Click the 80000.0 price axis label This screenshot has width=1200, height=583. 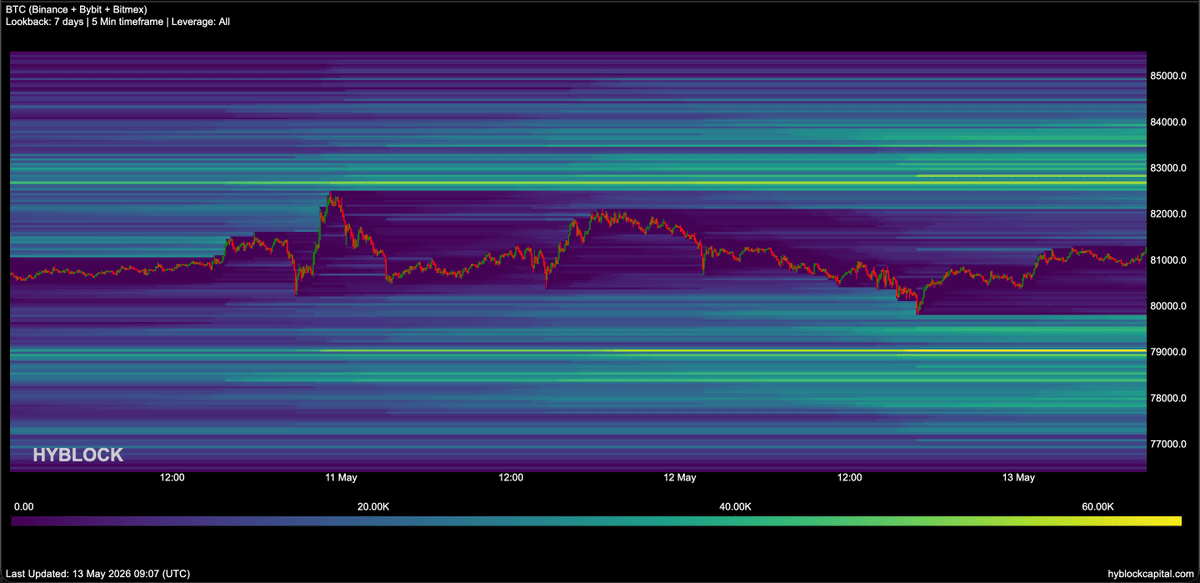click(x=1169, y=306)
